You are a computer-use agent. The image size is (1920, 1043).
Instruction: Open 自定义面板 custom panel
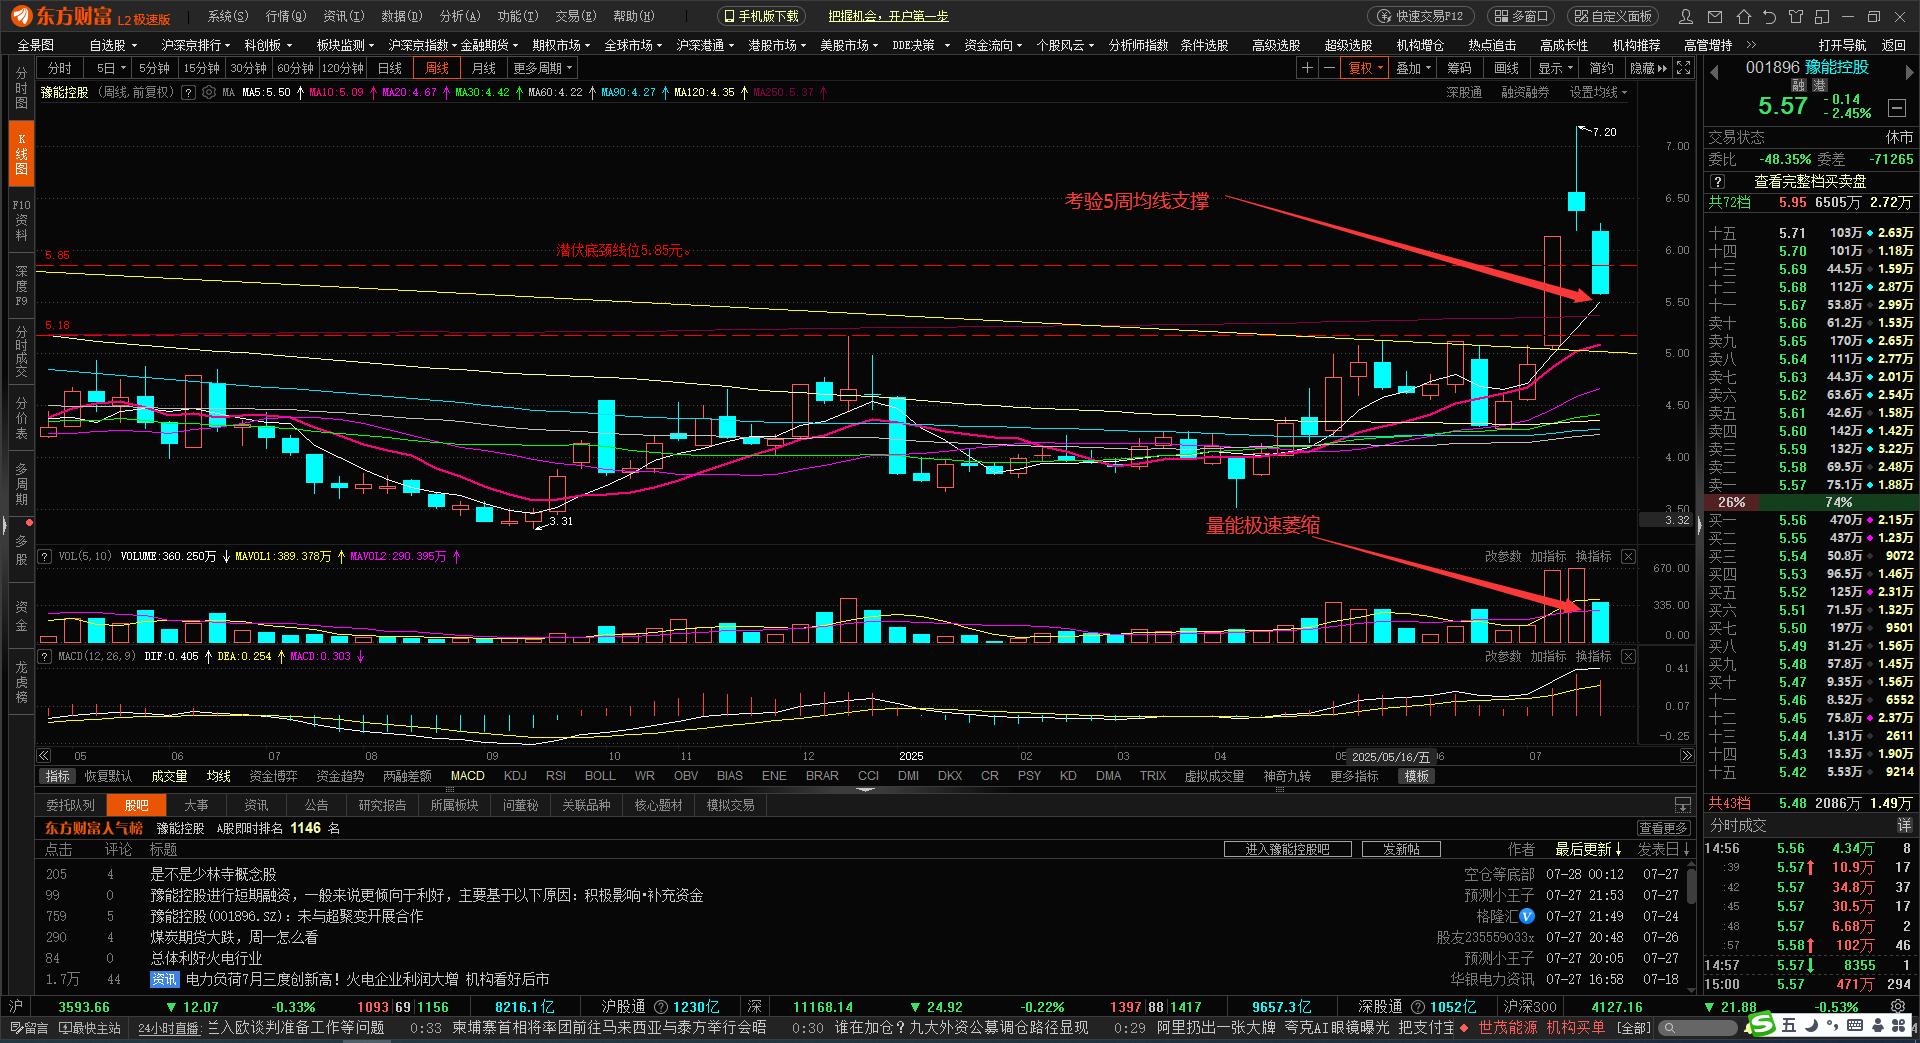click(1612, 16)
